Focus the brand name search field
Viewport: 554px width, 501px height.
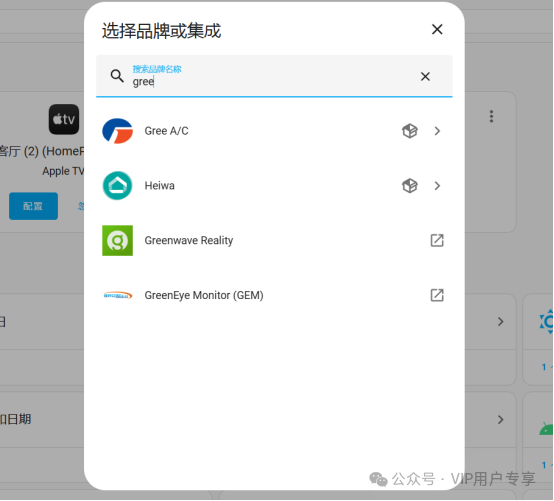(x=274, y=76)
